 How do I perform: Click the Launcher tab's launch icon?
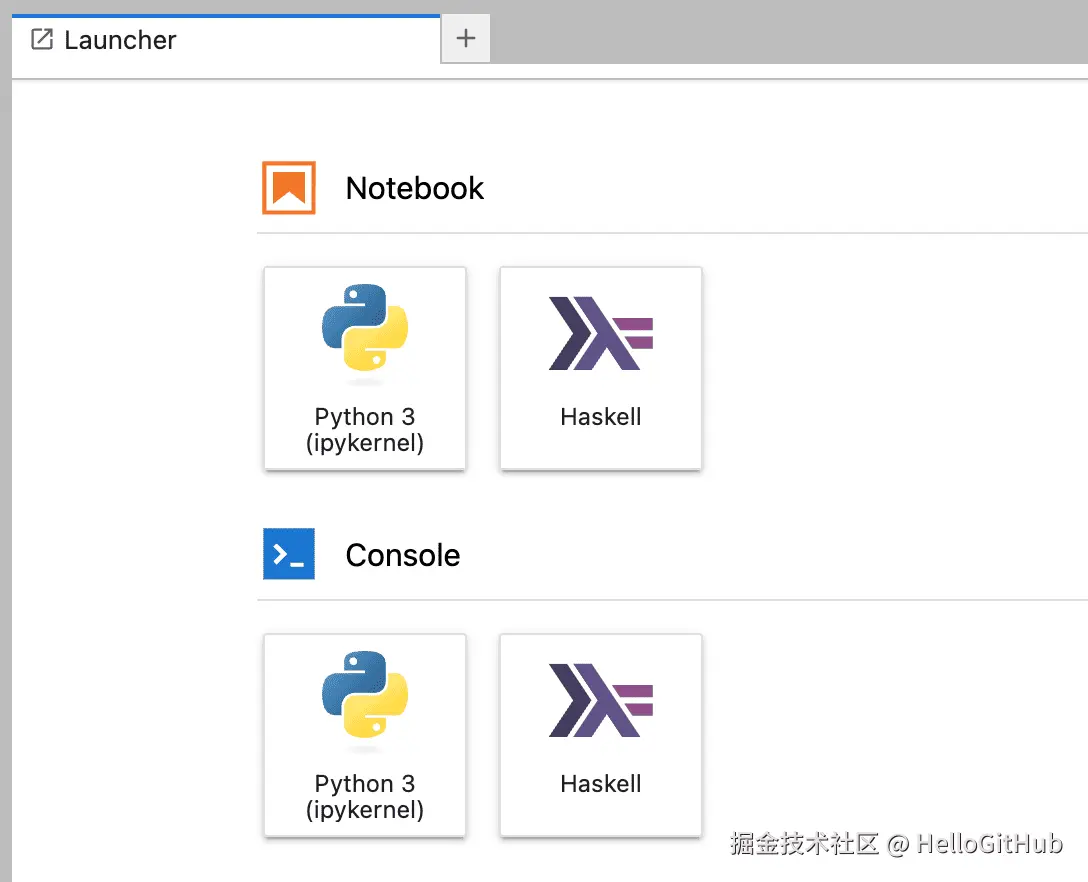(x=42, y=40)
